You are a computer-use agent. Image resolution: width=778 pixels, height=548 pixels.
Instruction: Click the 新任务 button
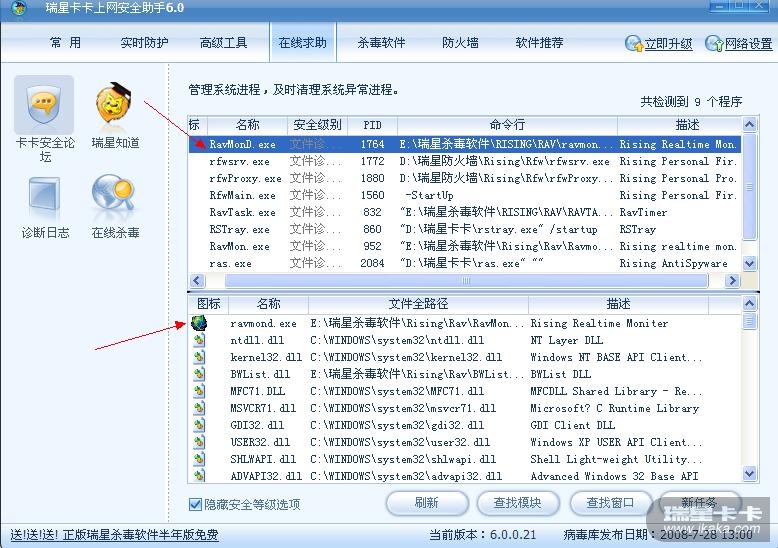pos(699,503)
